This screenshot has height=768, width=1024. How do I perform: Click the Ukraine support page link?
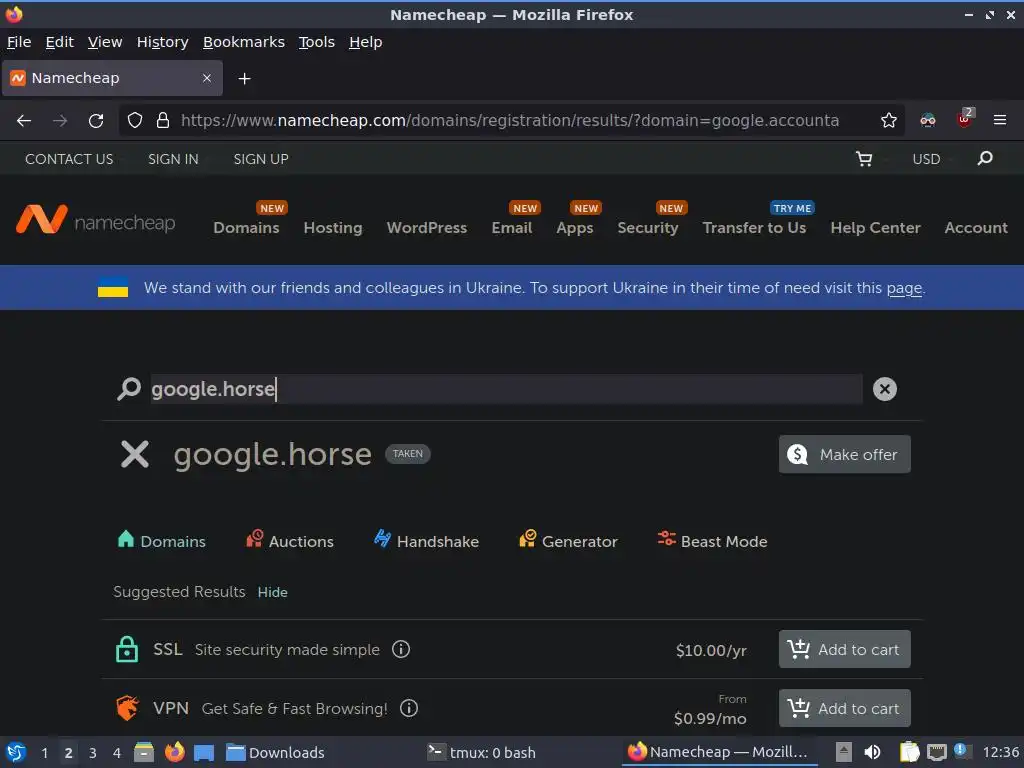click(904, 288)
